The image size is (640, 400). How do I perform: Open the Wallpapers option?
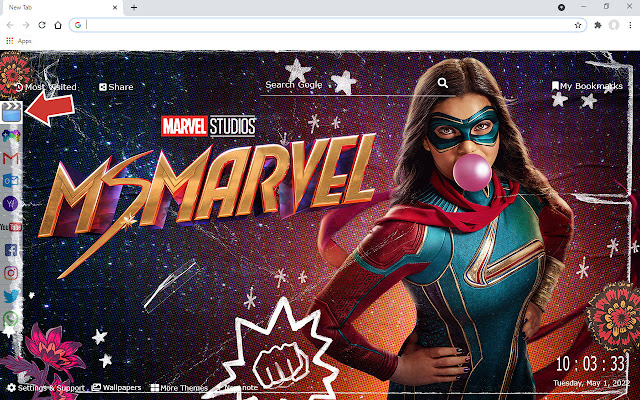coord(116,387)
